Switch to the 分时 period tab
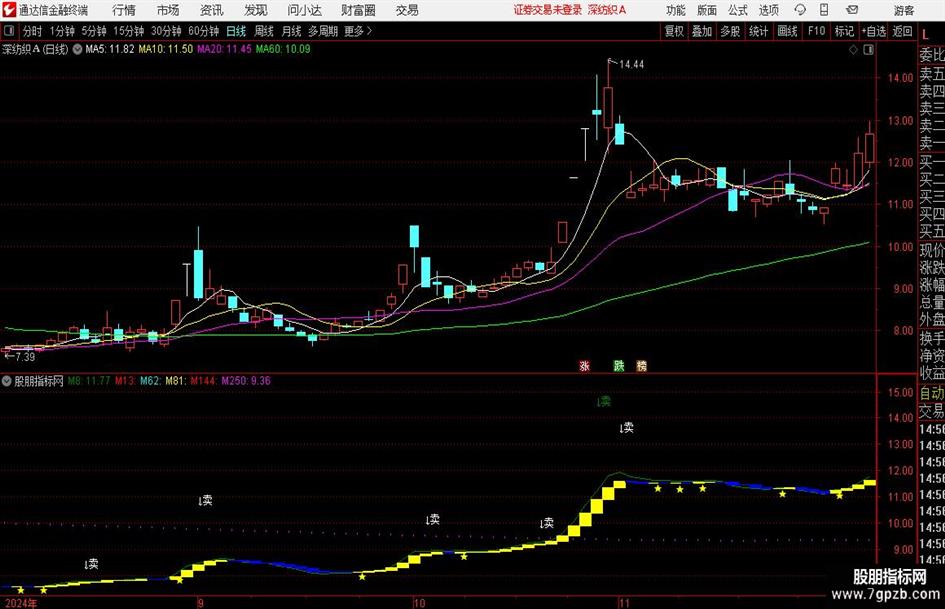945x609 pixels. pyautogui.click(x=33, y=31)
